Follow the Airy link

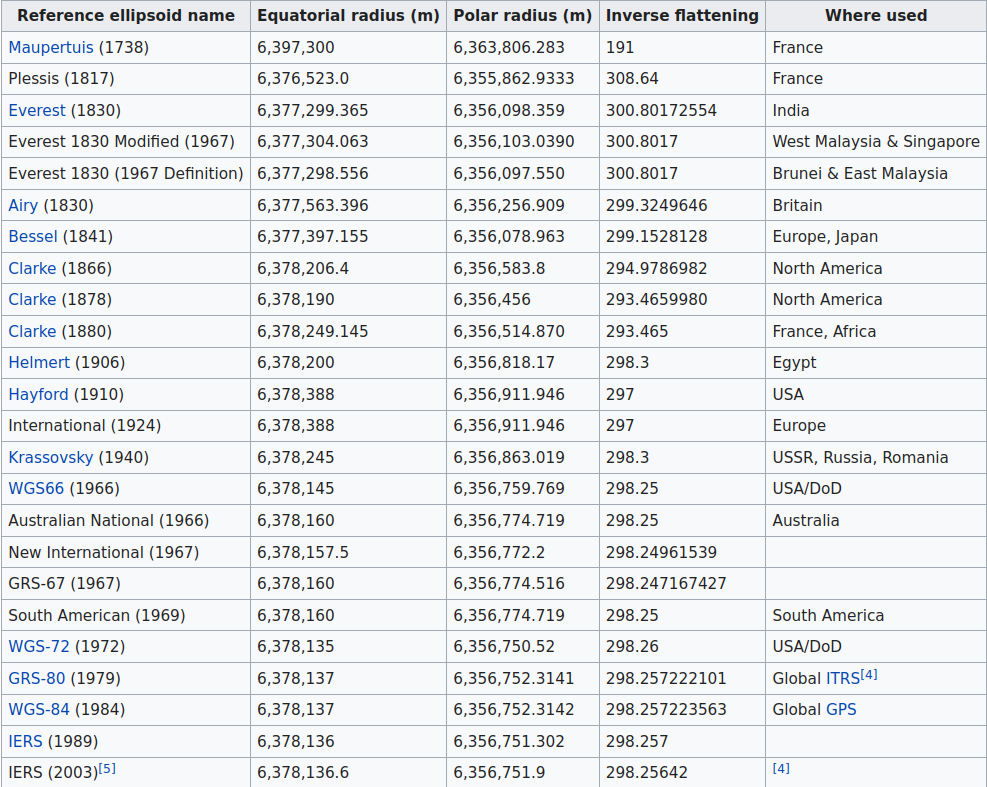point(23,206)
